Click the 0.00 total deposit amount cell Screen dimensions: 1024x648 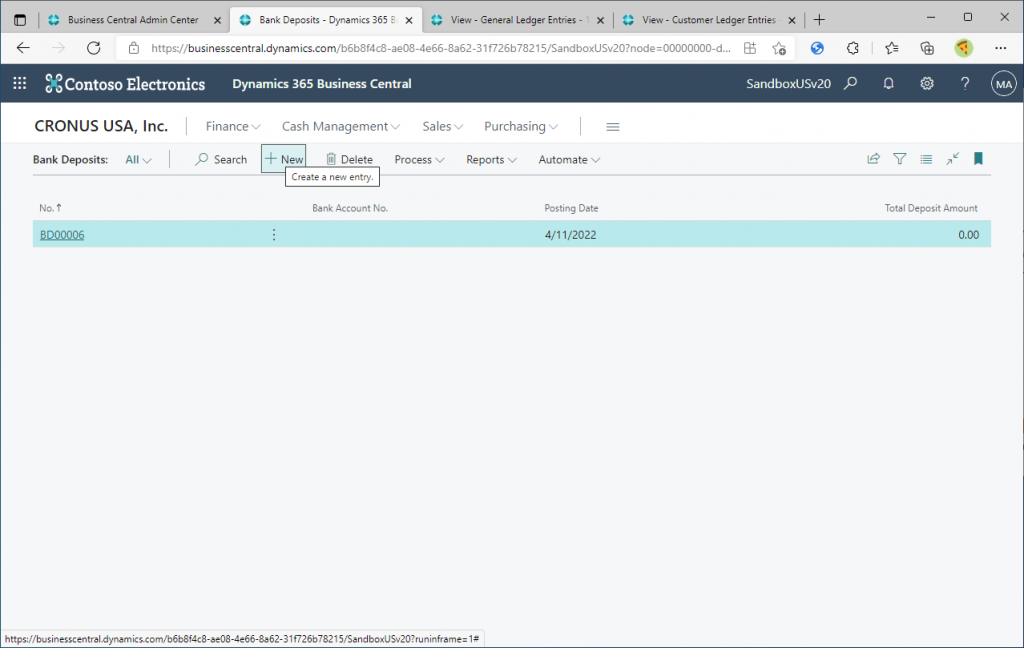point(968,235)
